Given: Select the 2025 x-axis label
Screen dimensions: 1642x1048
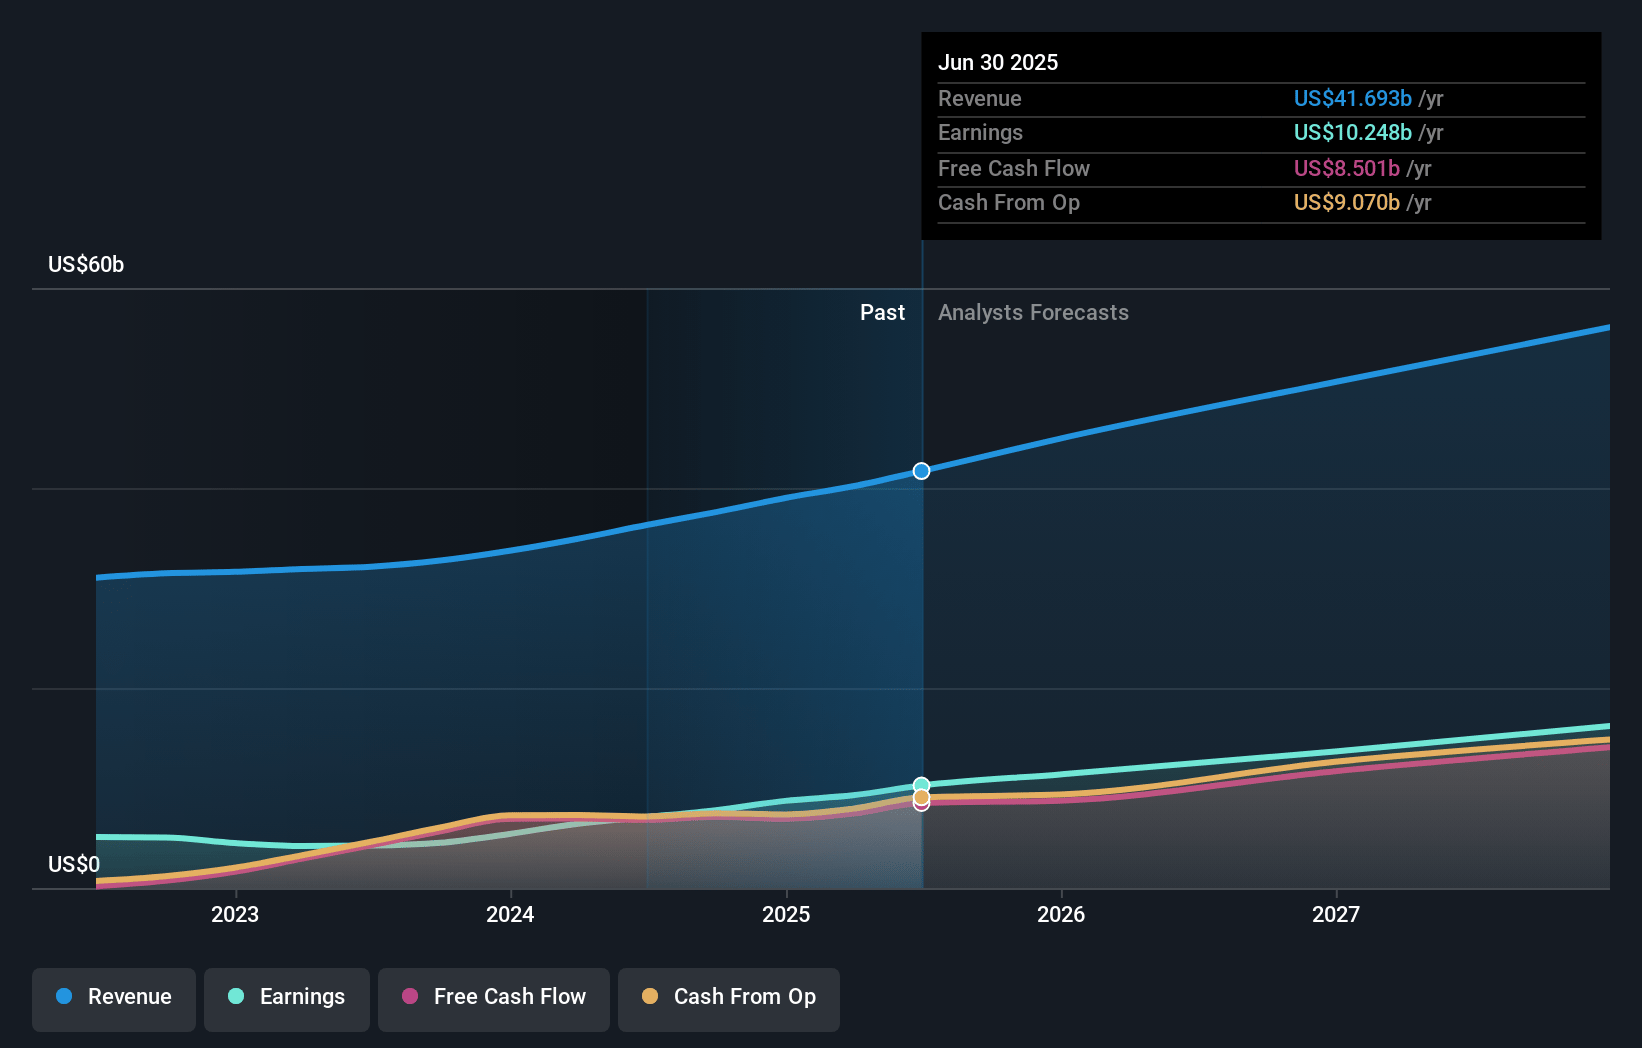Looking at the screenshot, I should point(786,915).
